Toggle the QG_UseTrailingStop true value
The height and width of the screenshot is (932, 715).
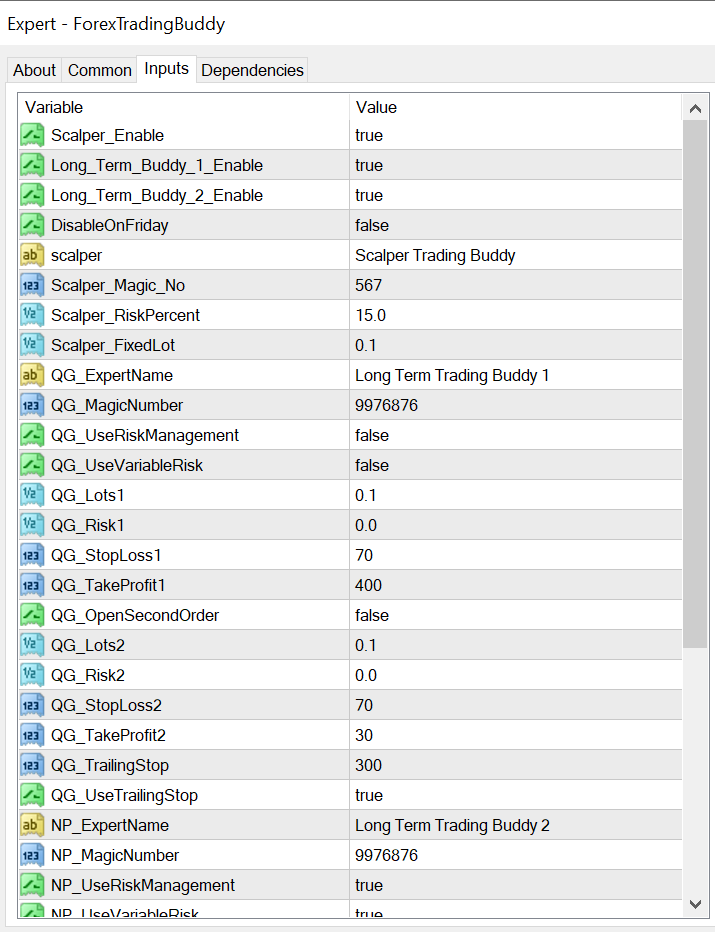[369, 795]
